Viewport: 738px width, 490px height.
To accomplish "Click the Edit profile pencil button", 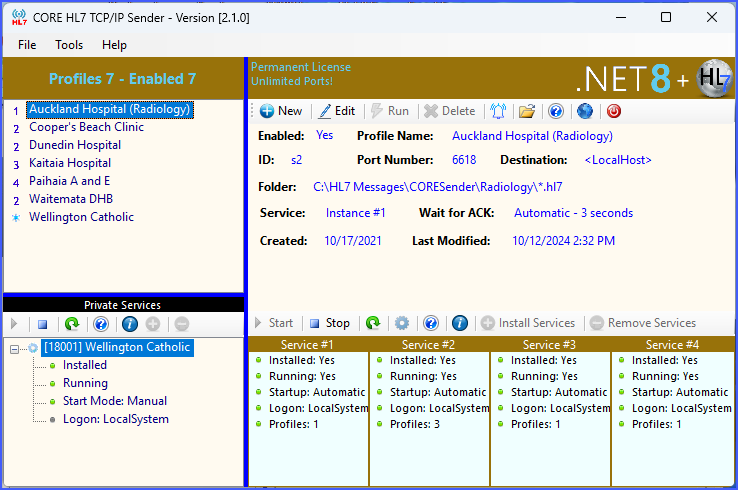I will click(336, 111).
